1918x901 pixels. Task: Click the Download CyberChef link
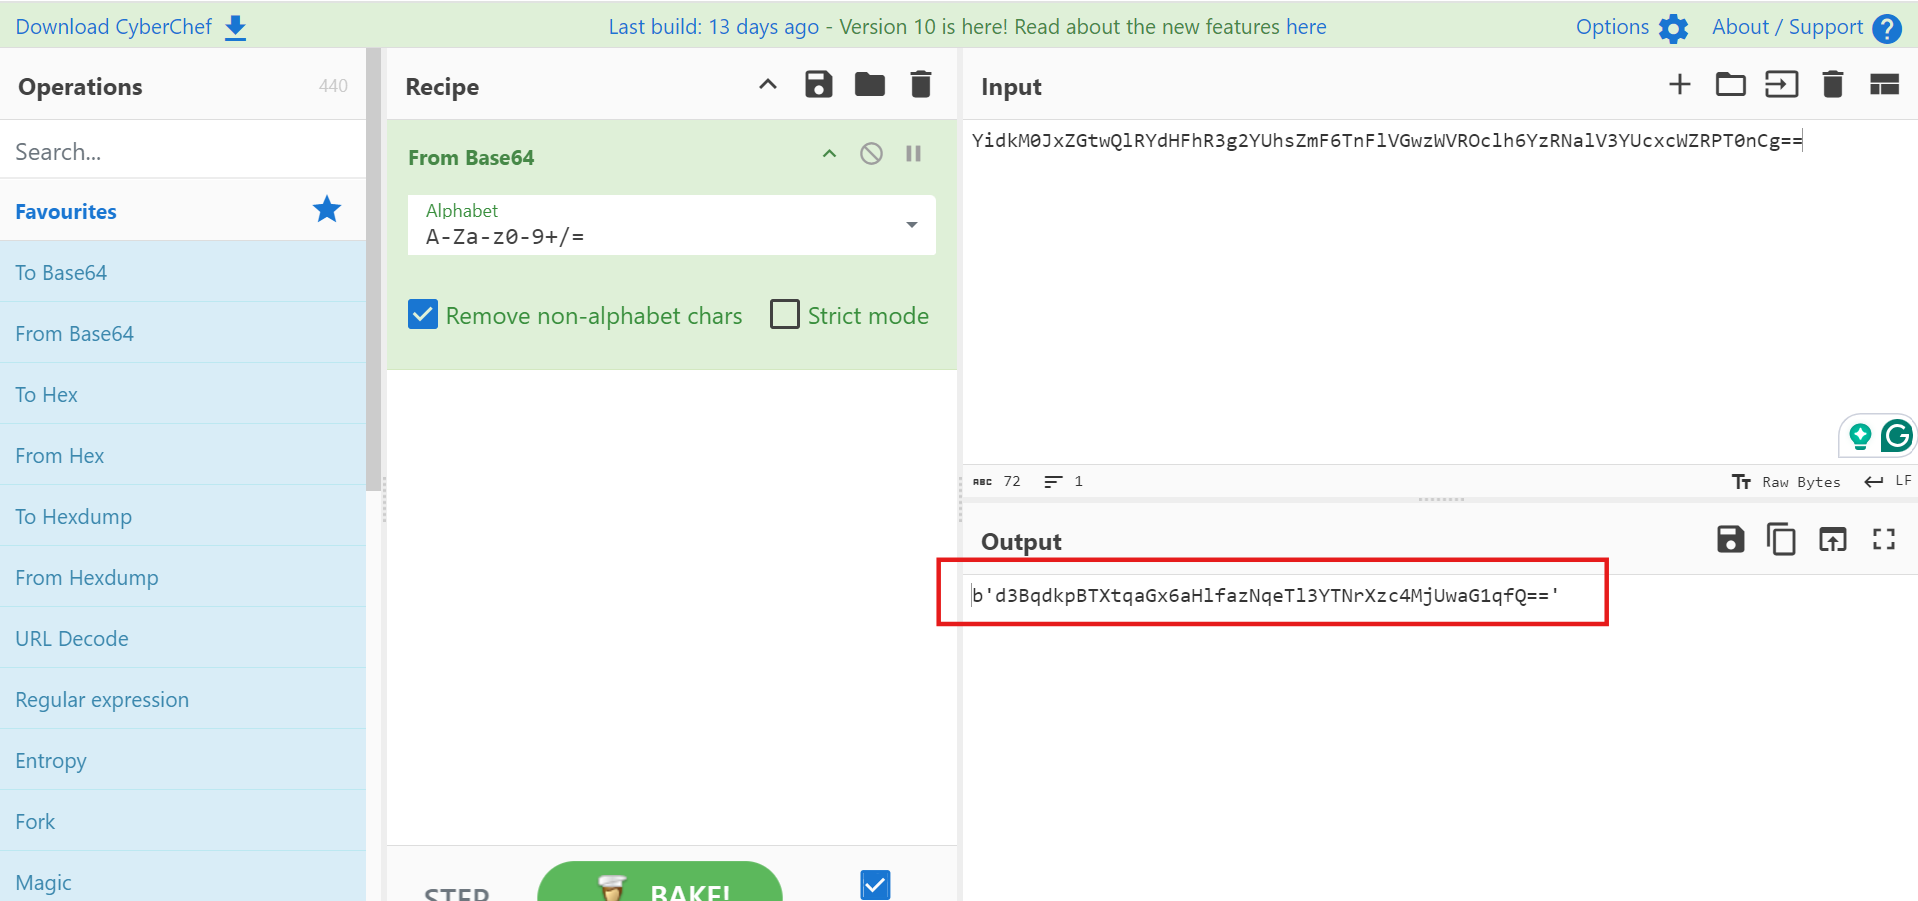click(113, 27)
